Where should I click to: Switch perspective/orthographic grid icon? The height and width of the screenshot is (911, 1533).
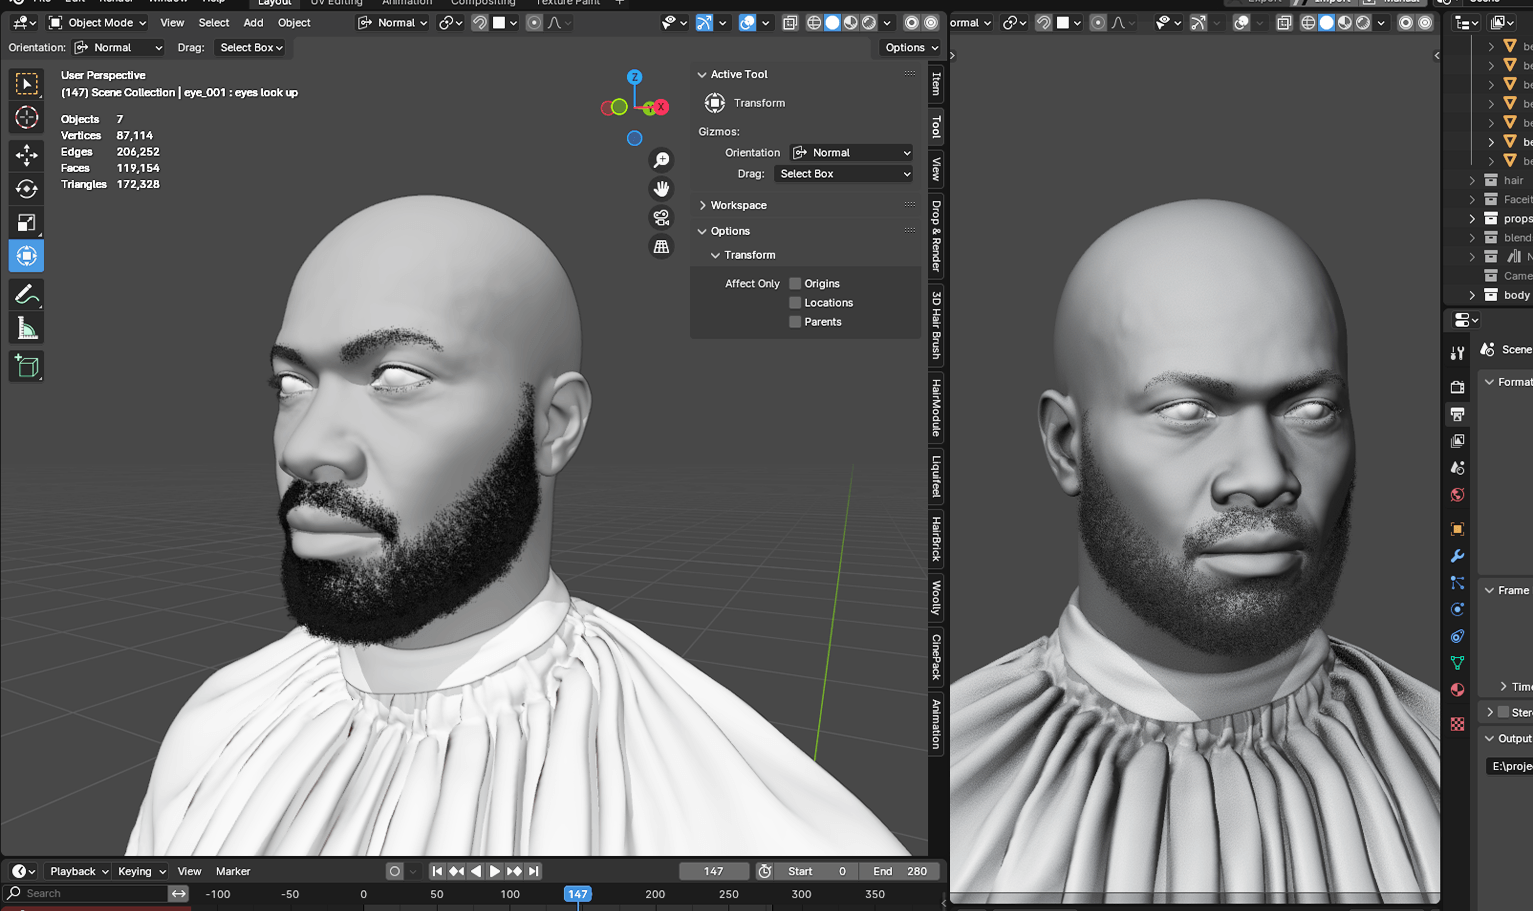[661, 246]
